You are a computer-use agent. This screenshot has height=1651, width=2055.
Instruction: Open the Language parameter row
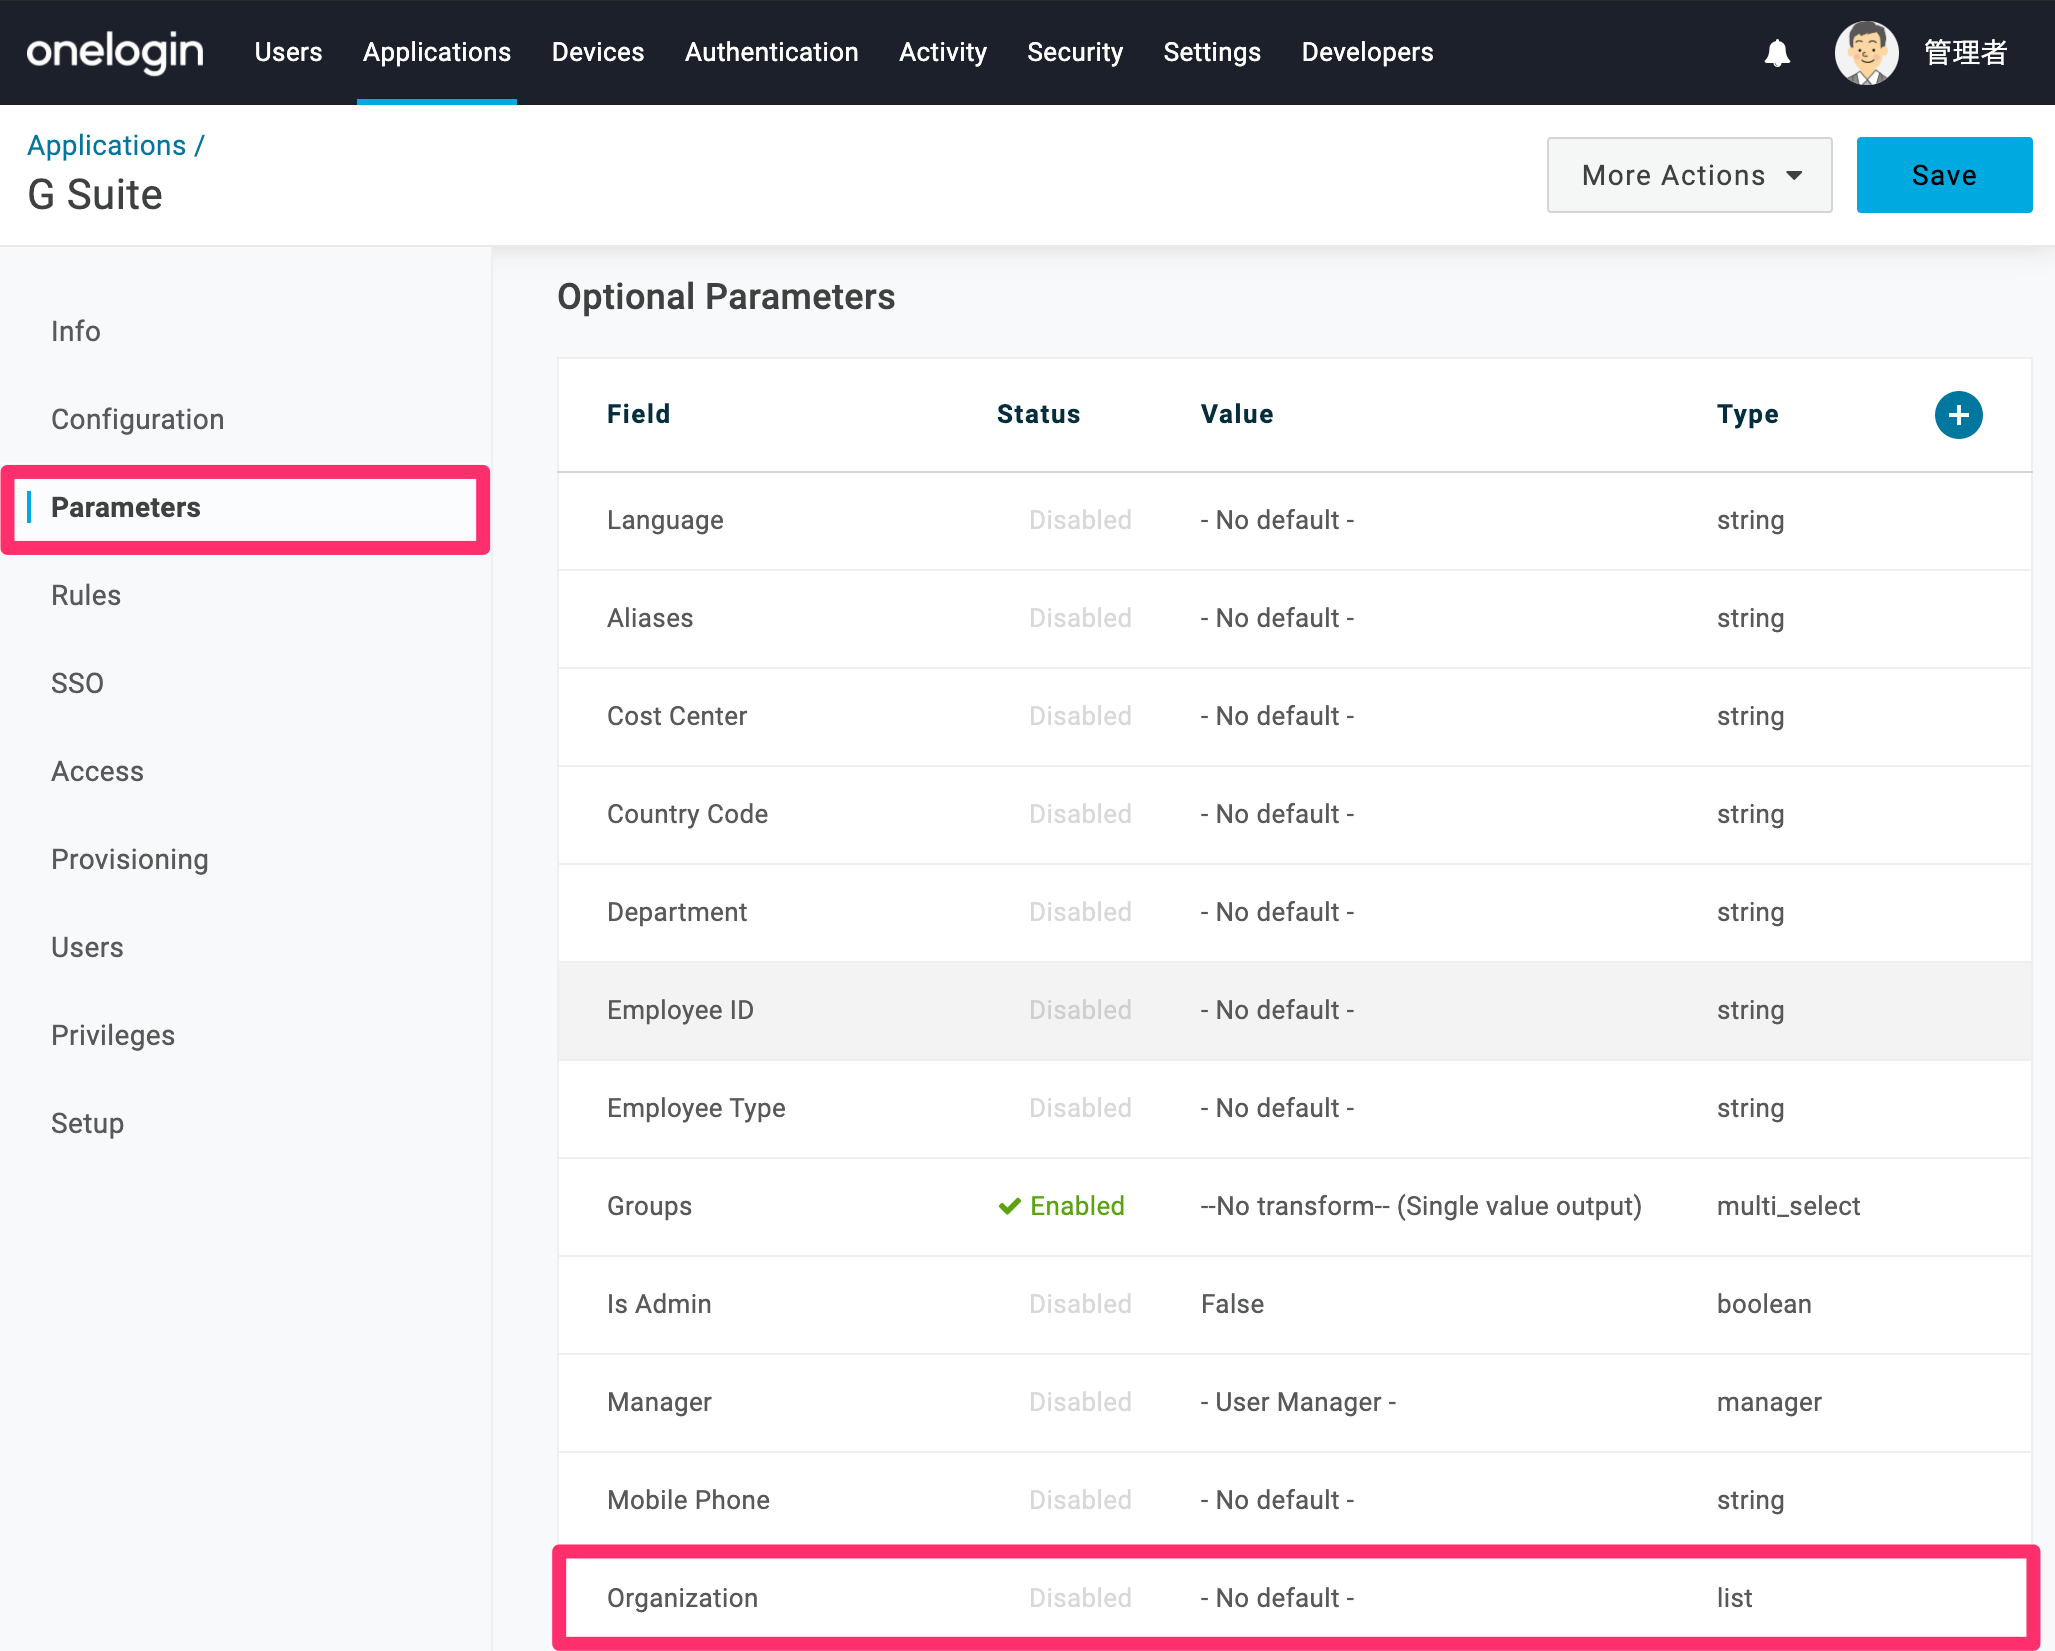pyautogui.click(x=1294, y=521)
